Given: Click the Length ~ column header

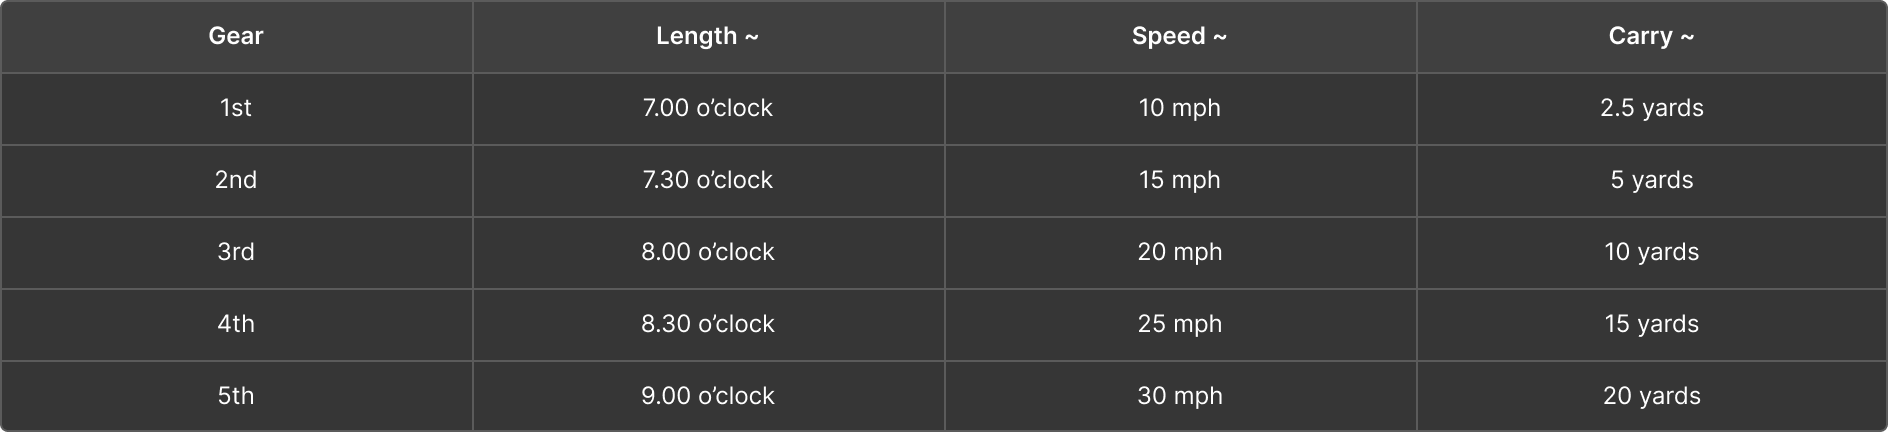Looking at the screenshot, I should coord(708,36).
